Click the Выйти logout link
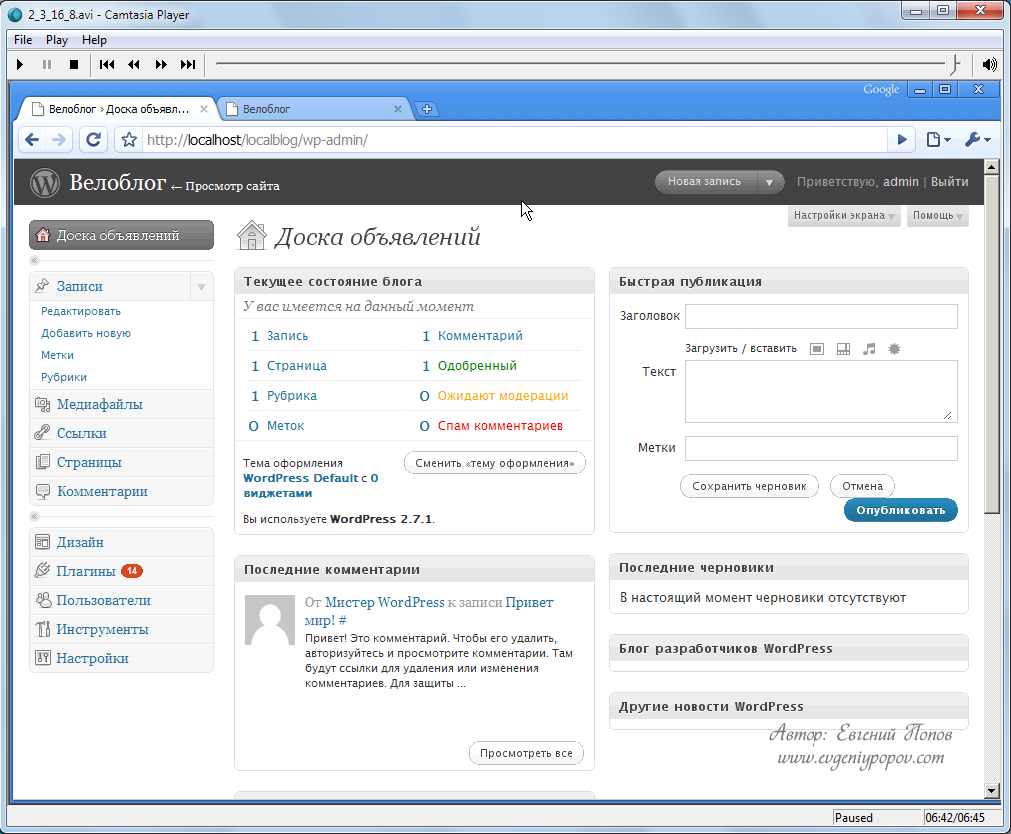 [949, 182]
